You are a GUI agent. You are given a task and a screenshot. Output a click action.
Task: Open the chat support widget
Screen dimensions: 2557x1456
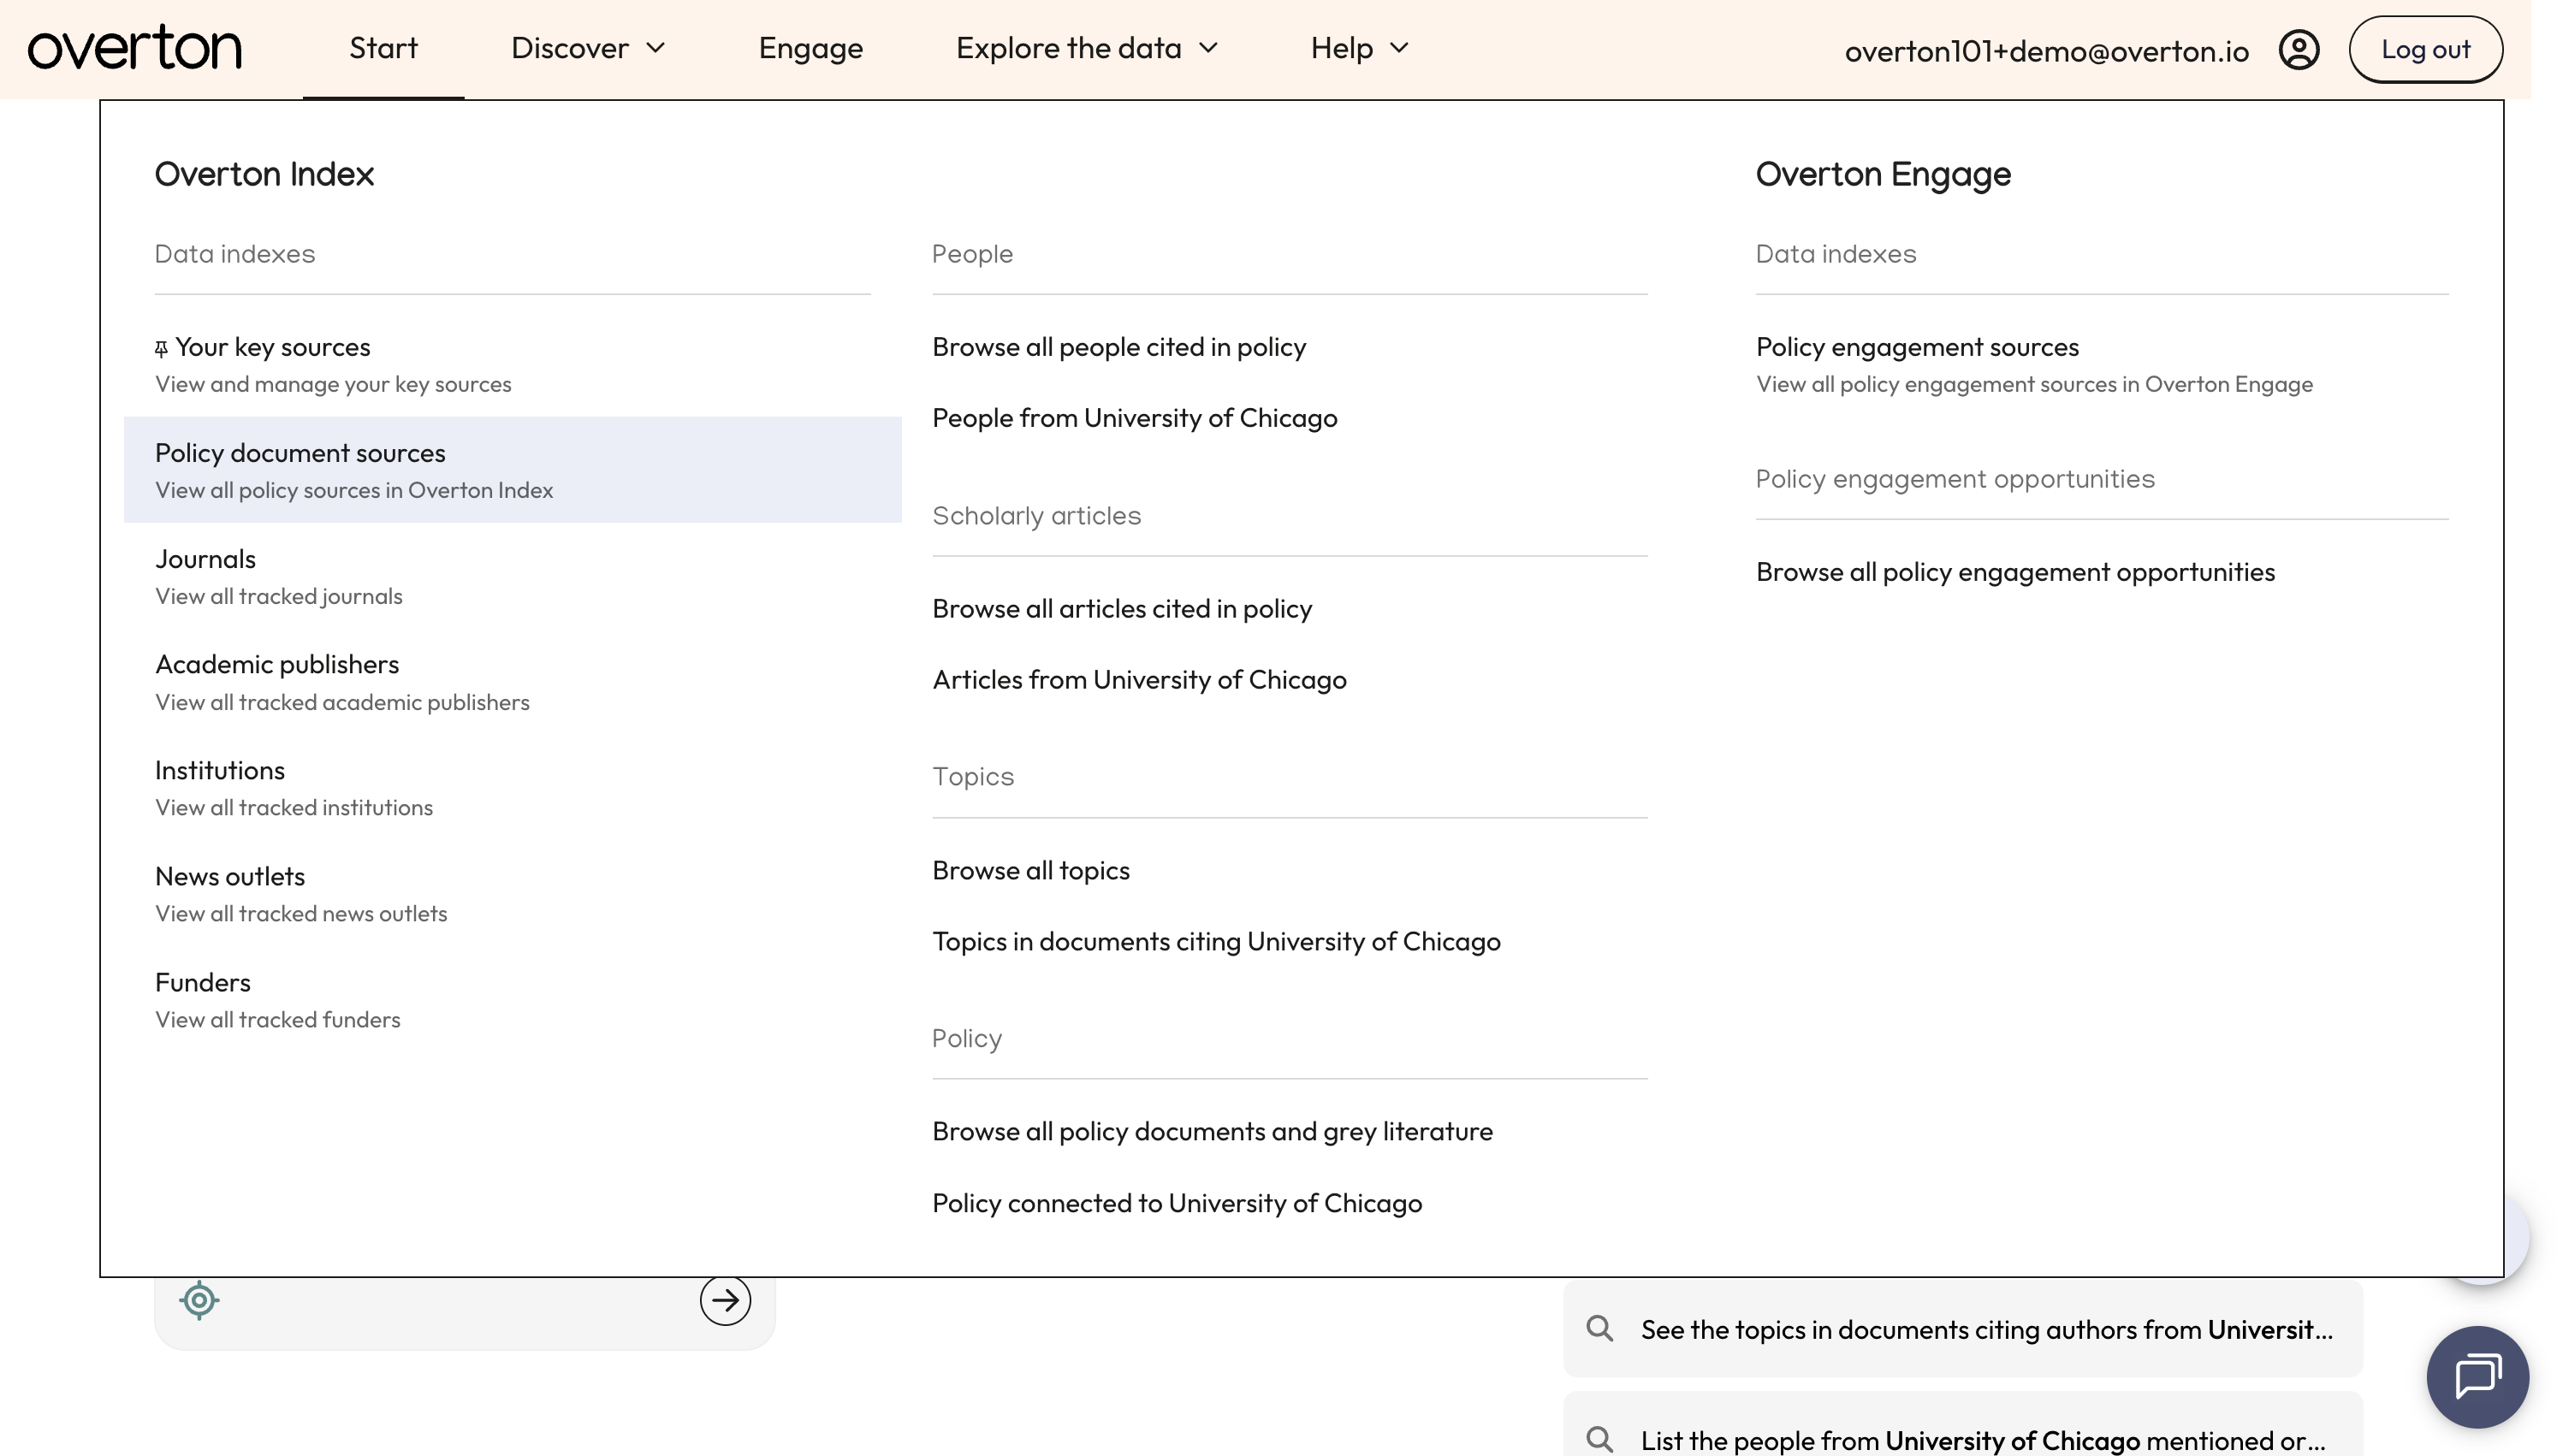2477,1376
